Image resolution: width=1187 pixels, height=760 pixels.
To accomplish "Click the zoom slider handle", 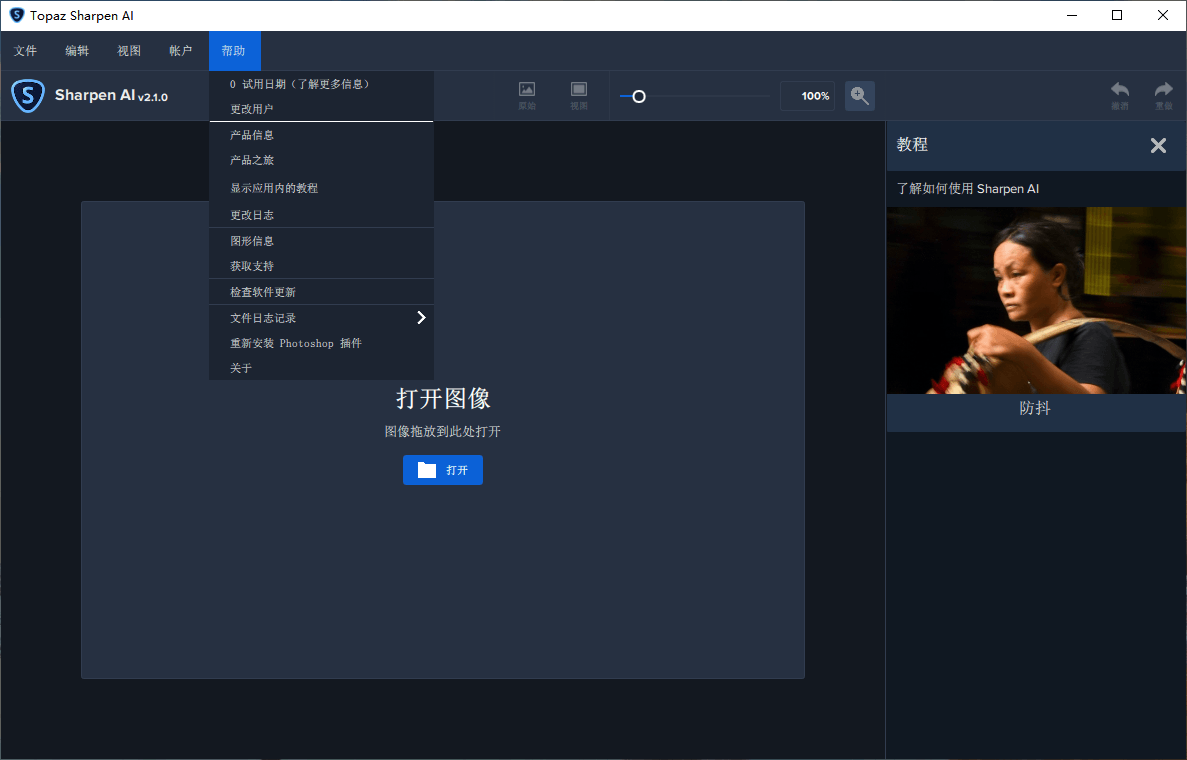I will pos(639,96).
